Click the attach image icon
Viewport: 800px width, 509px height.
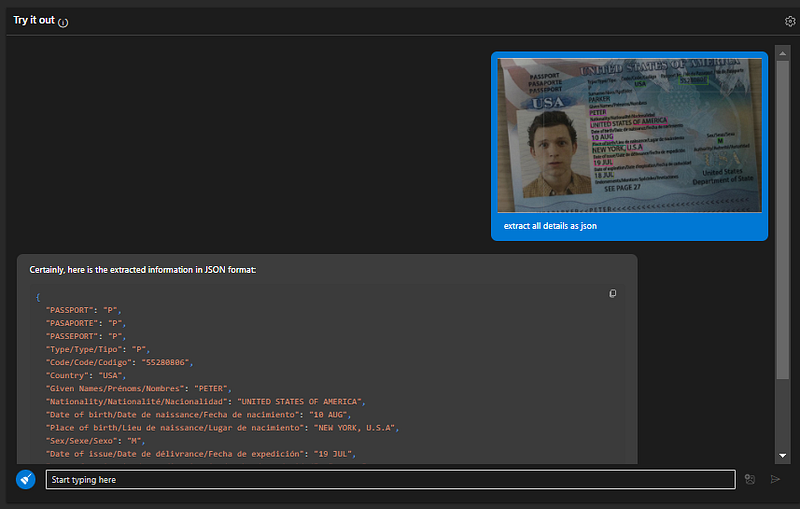click(750, 480)
